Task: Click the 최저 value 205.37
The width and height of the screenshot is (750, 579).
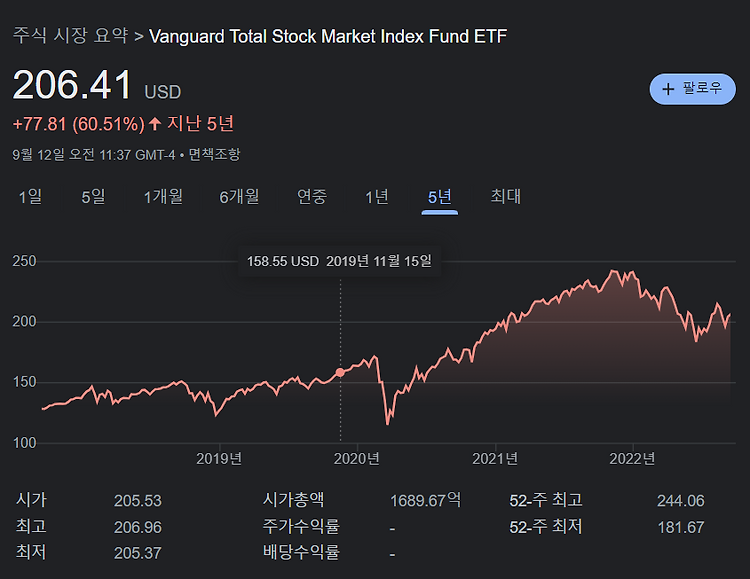Action: [x=138, y=553]
